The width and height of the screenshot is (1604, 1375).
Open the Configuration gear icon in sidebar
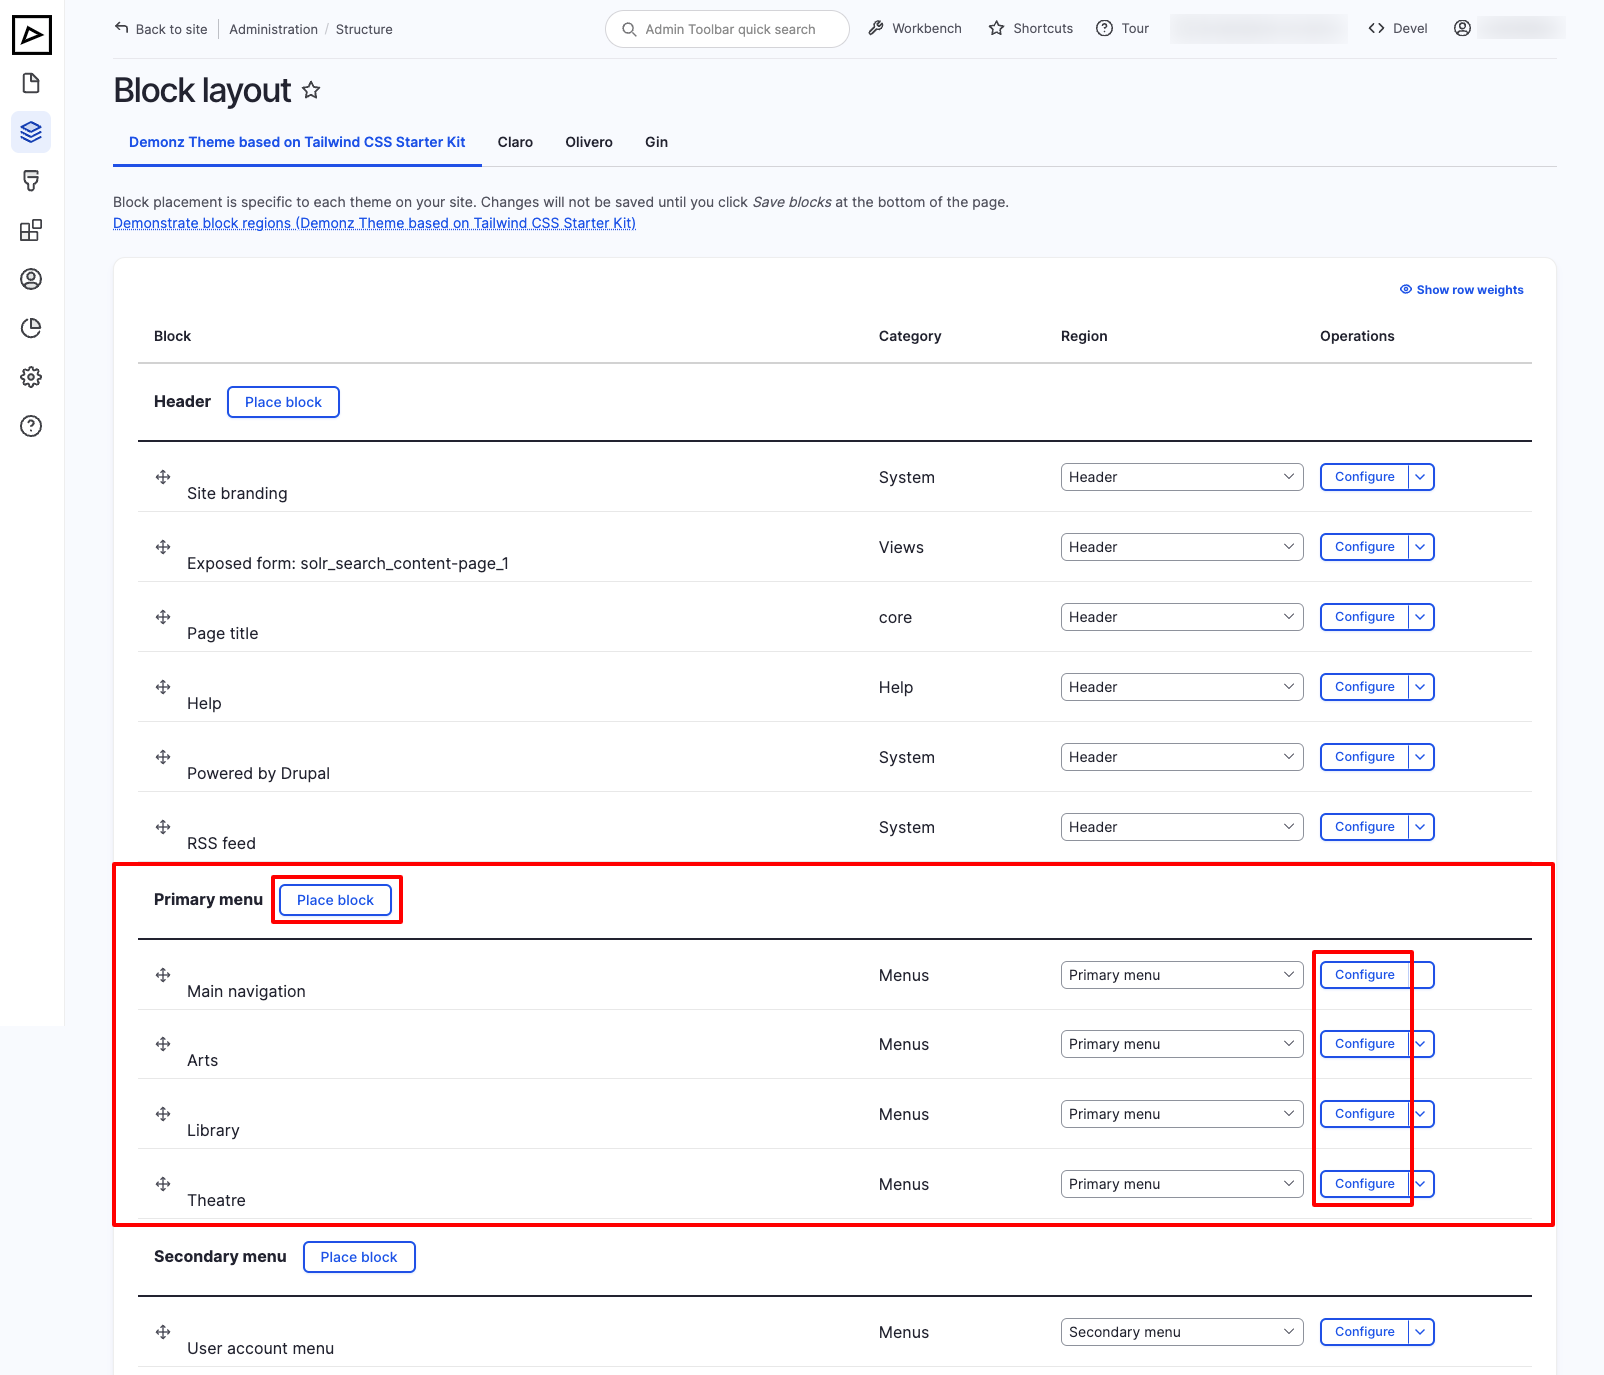[31, 377]
